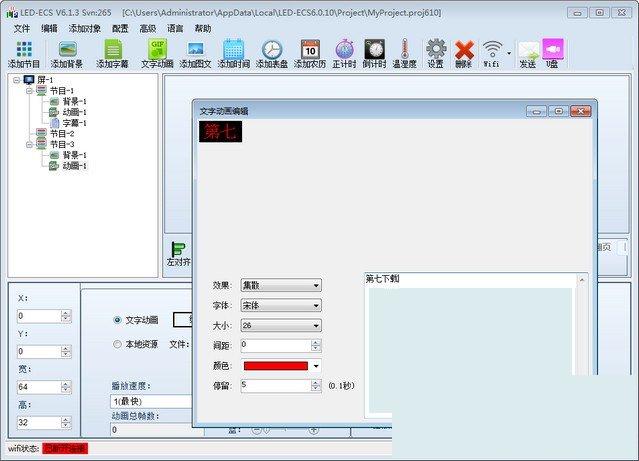This screenshot has height=461, width=639.
Task: Click the 添加背景 toolbar icon
Action: 67,50
